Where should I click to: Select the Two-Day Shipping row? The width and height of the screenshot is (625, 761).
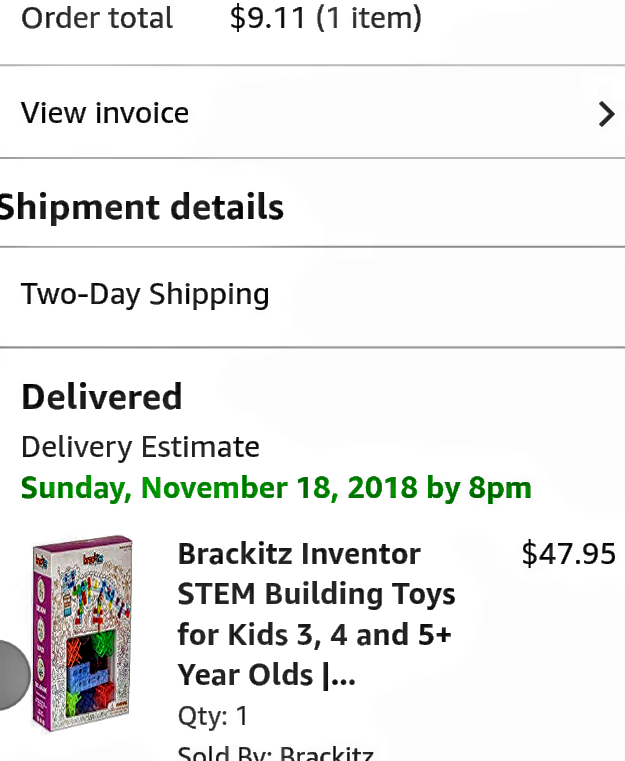(x=145, y=294)
